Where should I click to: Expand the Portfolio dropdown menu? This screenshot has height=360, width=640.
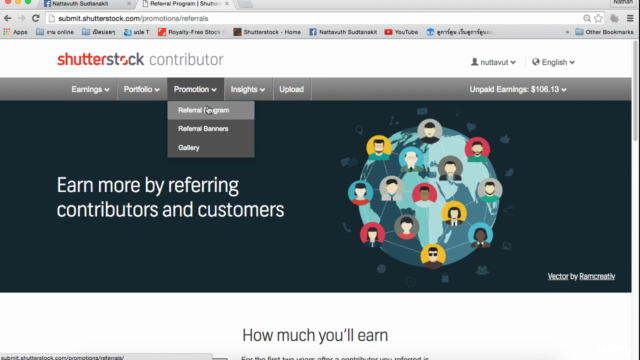point(141,89)
